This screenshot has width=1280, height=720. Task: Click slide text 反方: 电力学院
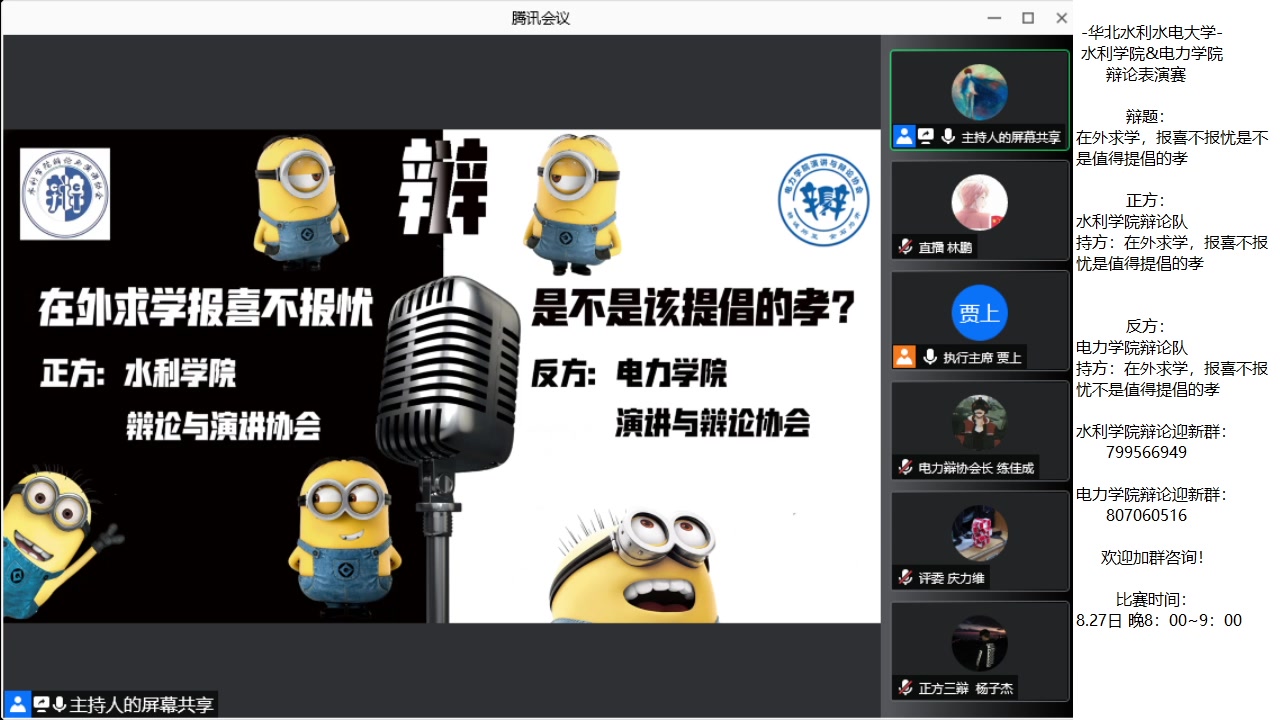point(629,375)
